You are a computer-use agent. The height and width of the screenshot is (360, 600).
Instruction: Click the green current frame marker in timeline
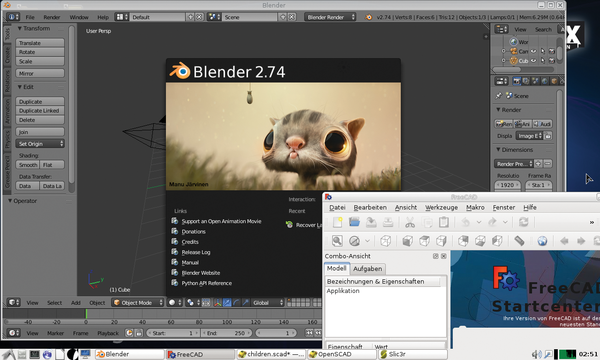(86, 314)
